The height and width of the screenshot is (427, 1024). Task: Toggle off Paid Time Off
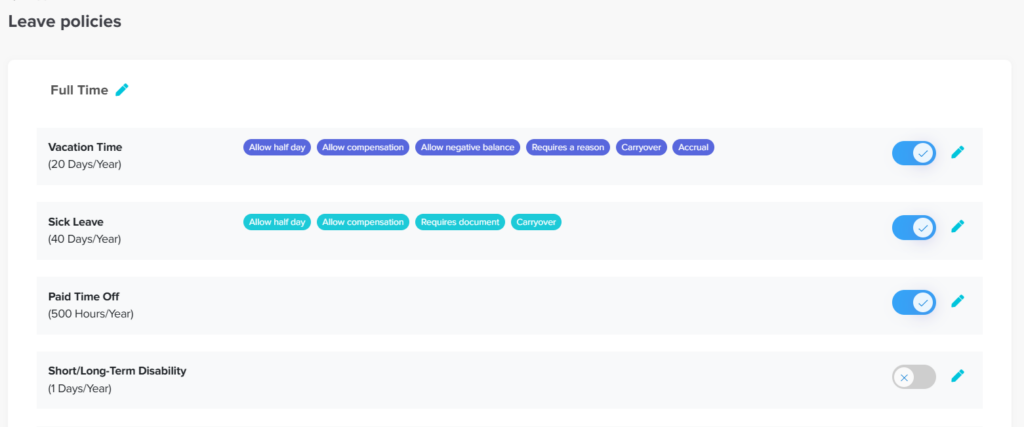click(913, 302)
